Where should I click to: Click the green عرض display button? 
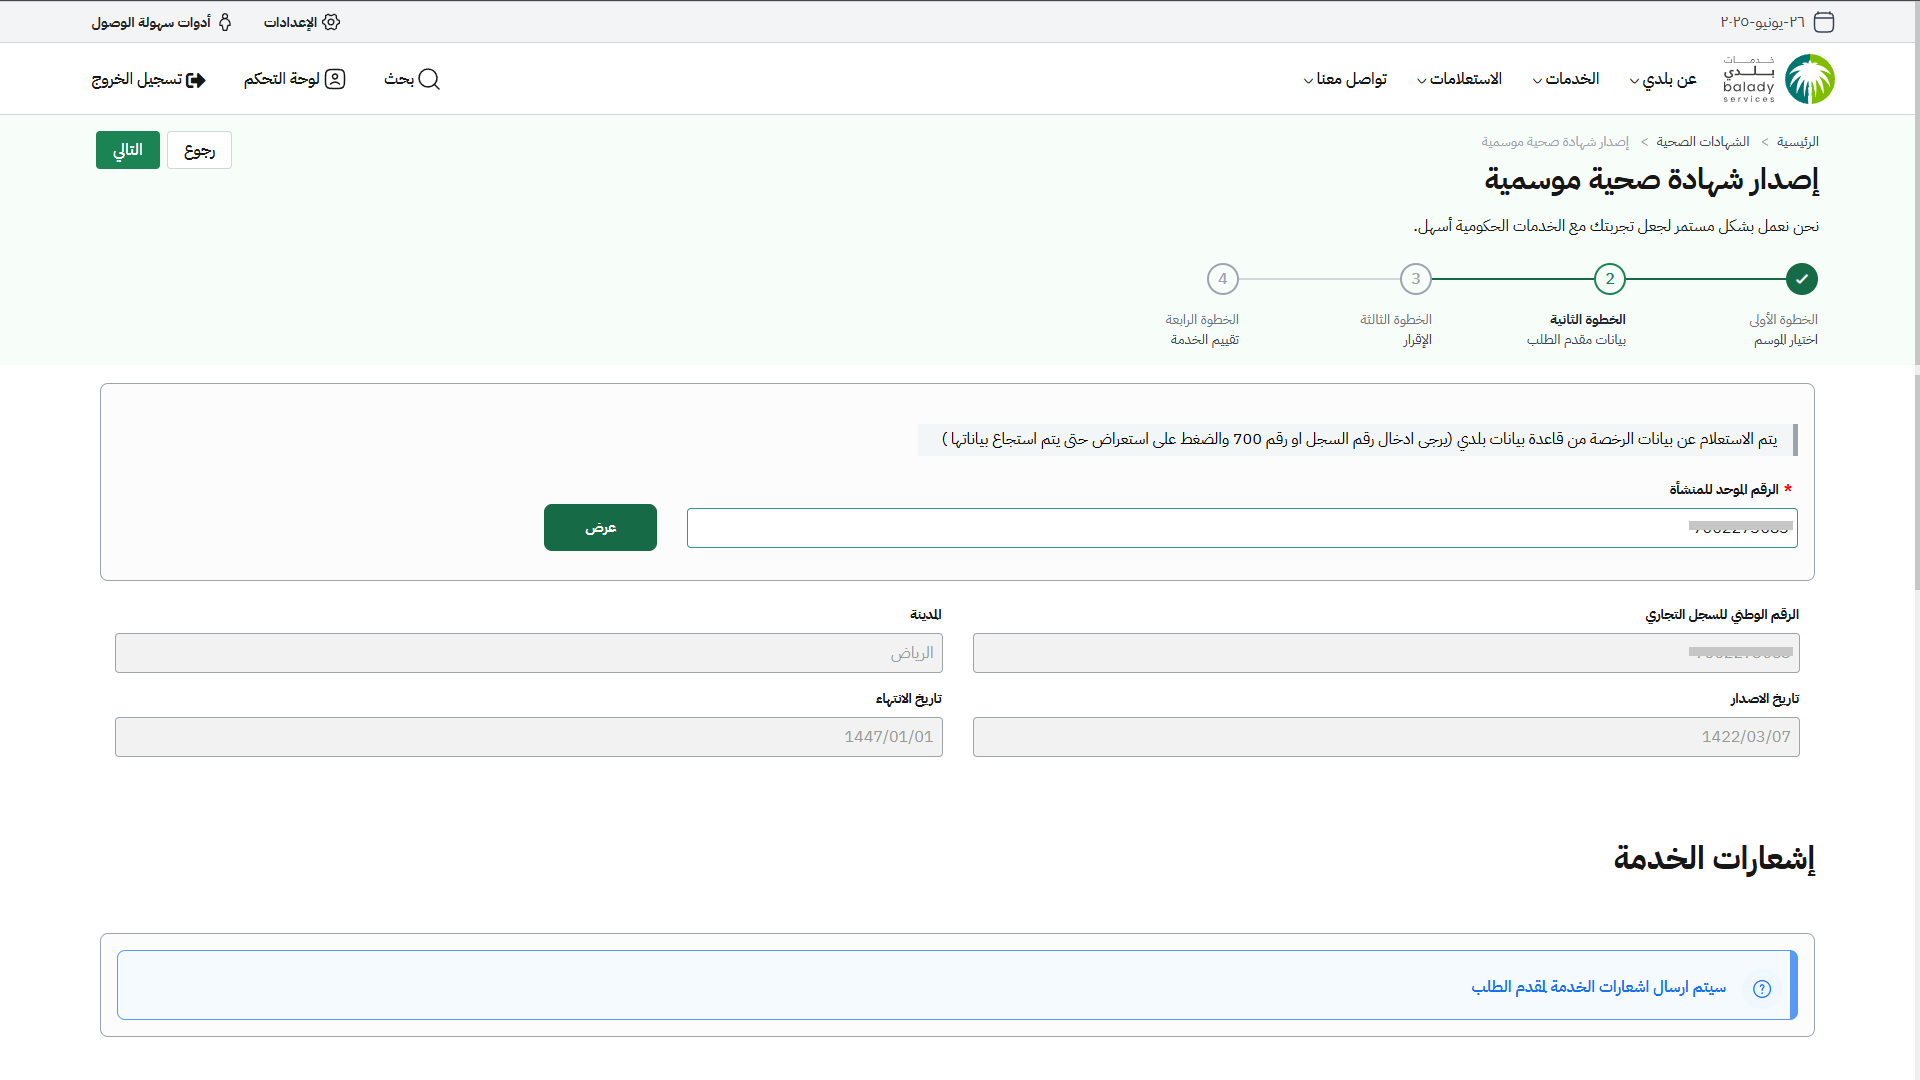click(x=600, y=527)
